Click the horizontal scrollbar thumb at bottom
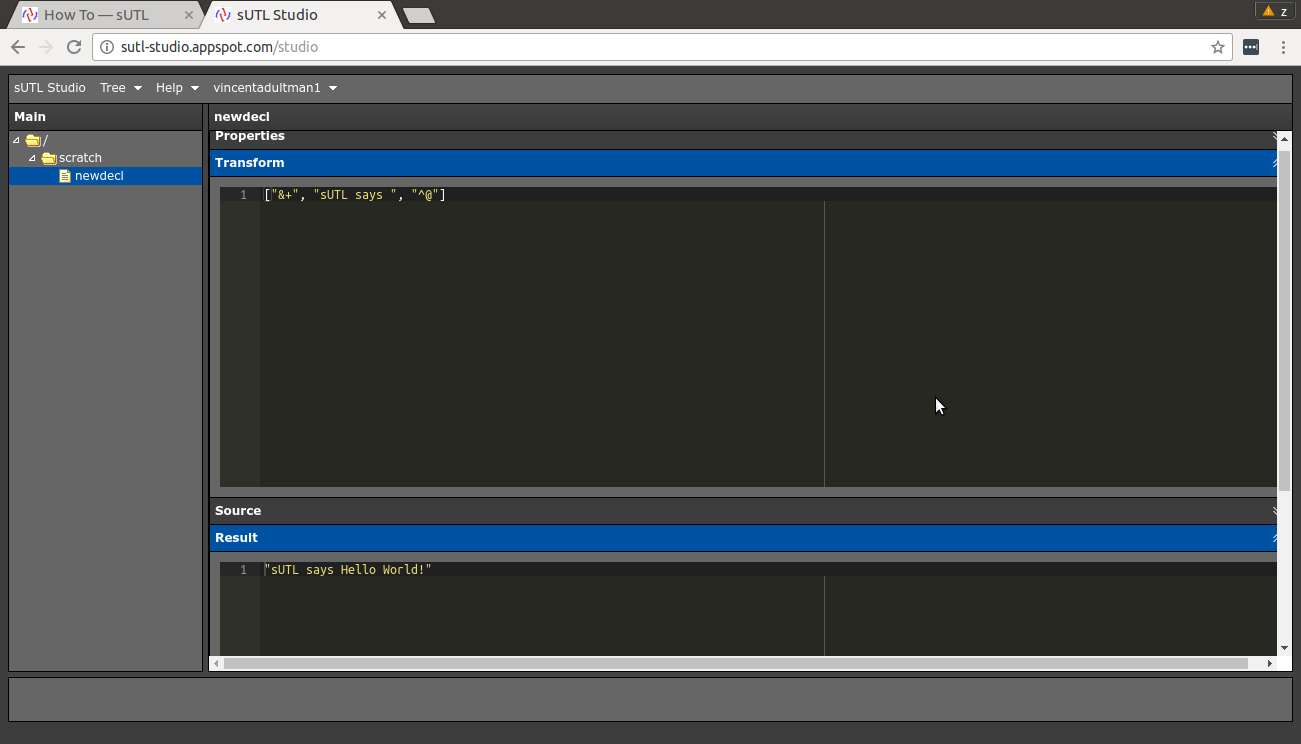This screenshot has width=1301, height=744. [x=736, y=663]
